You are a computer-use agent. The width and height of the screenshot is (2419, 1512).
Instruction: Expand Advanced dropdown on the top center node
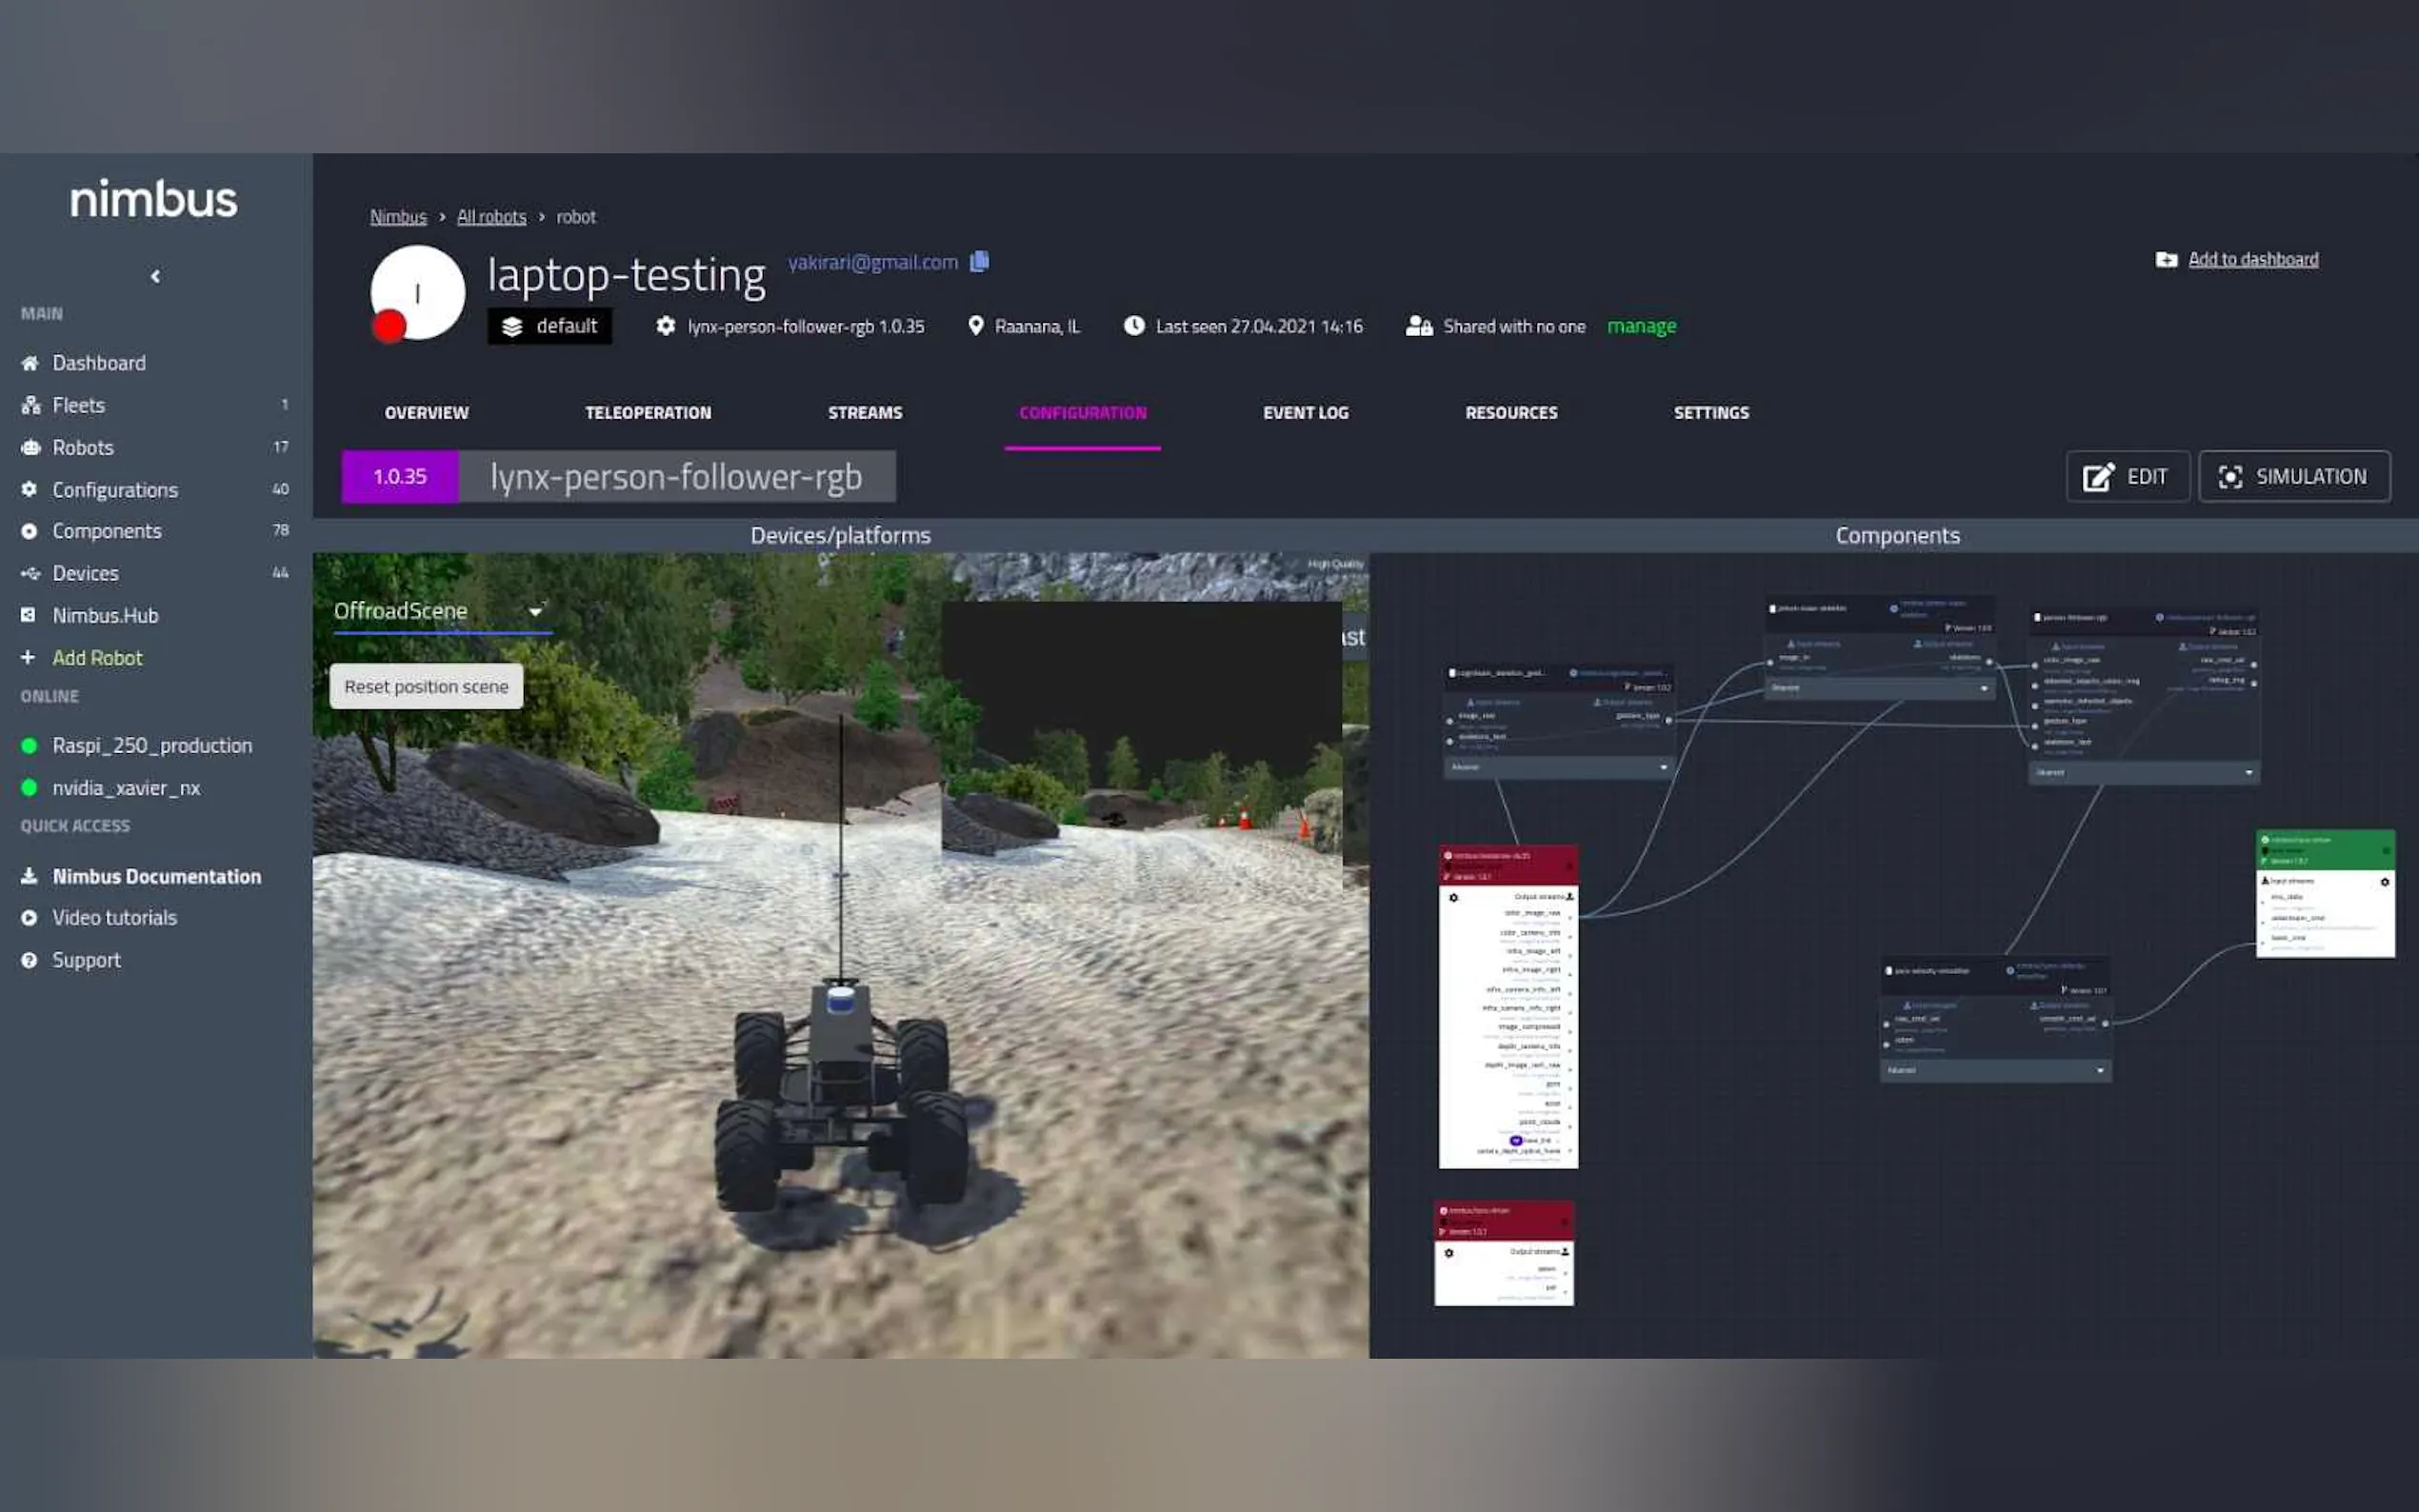coord(1878,688)
